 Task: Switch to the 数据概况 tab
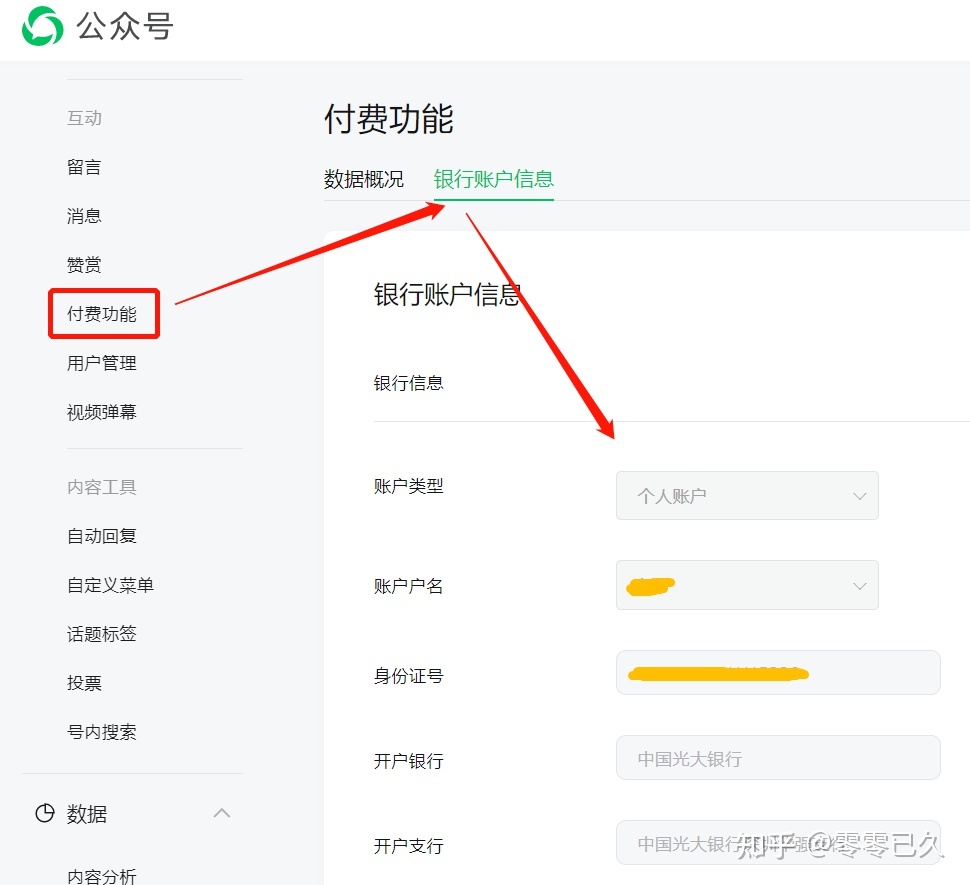pyautogui.click(x=364, y=179)
